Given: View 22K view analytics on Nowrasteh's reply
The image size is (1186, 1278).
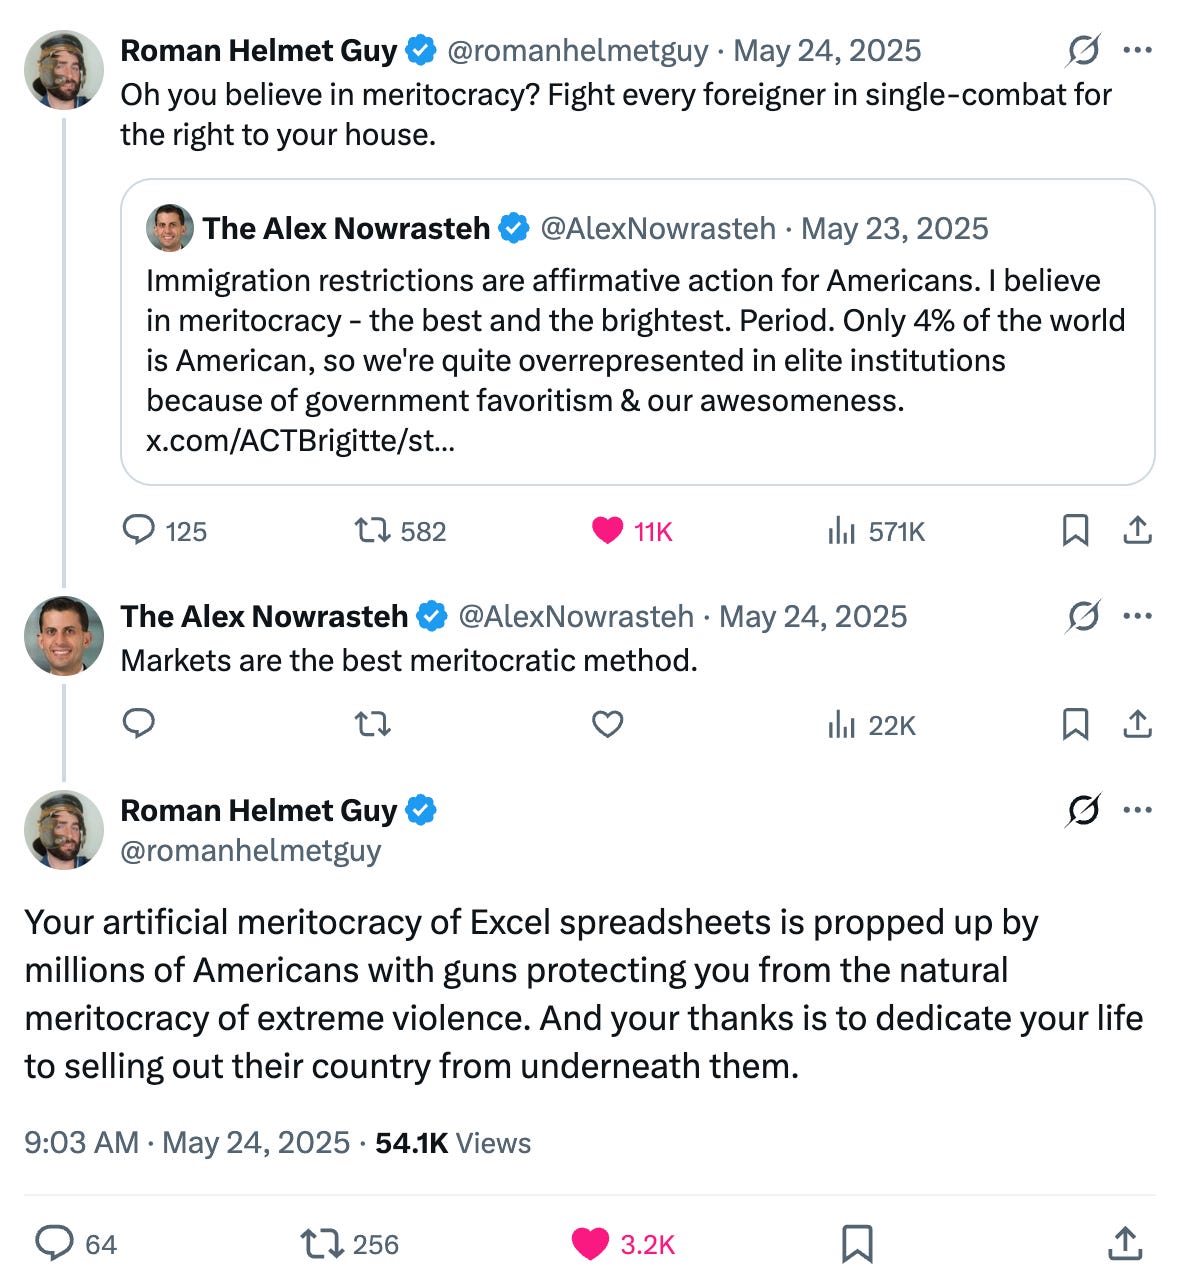Looking at the screenshot, I should 872,725.
